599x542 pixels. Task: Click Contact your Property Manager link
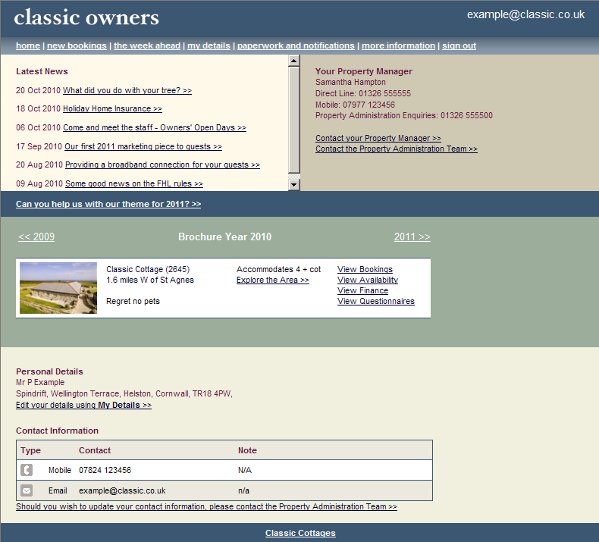[378, 138]
